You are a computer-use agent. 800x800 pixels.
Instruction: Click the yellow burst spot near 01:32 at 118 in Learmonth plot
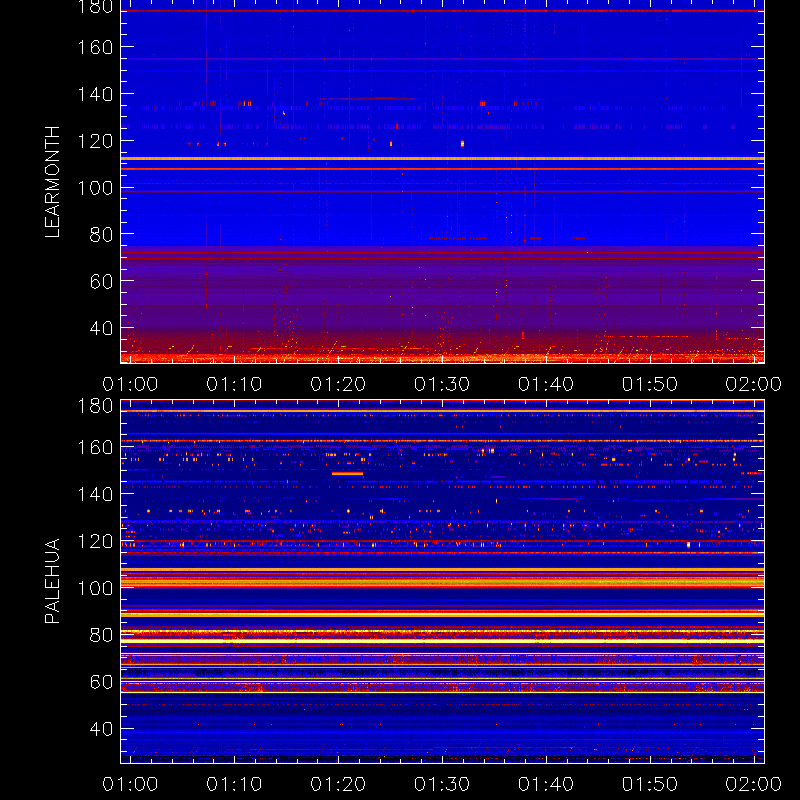pyautogui.click(x=462, y=144)
